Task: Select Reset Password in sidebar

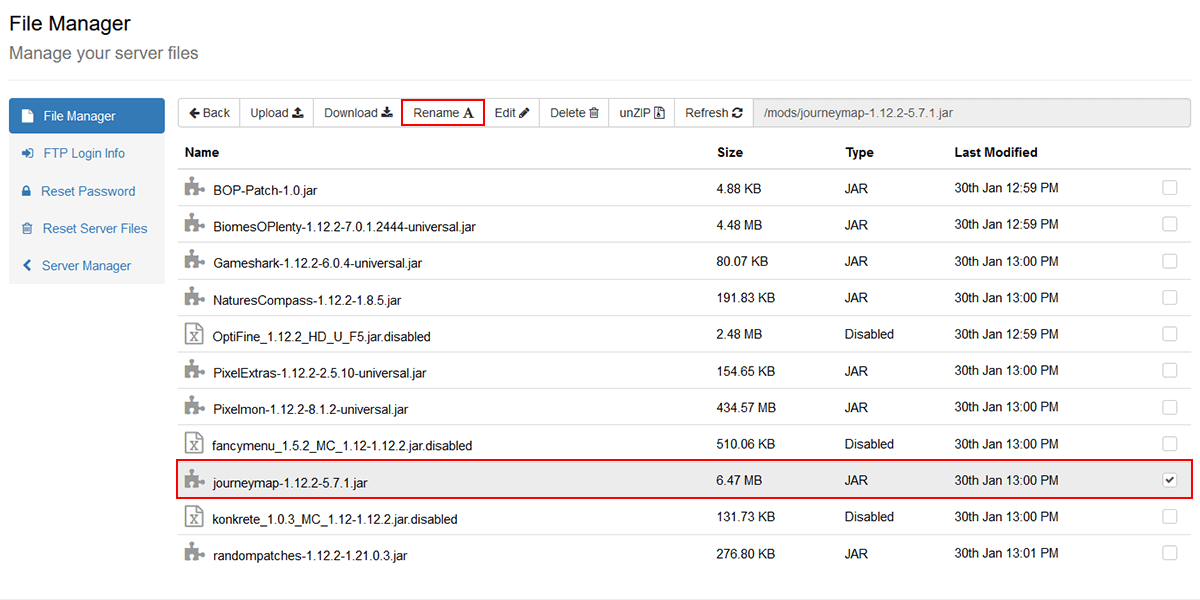Action: [87, 191]
